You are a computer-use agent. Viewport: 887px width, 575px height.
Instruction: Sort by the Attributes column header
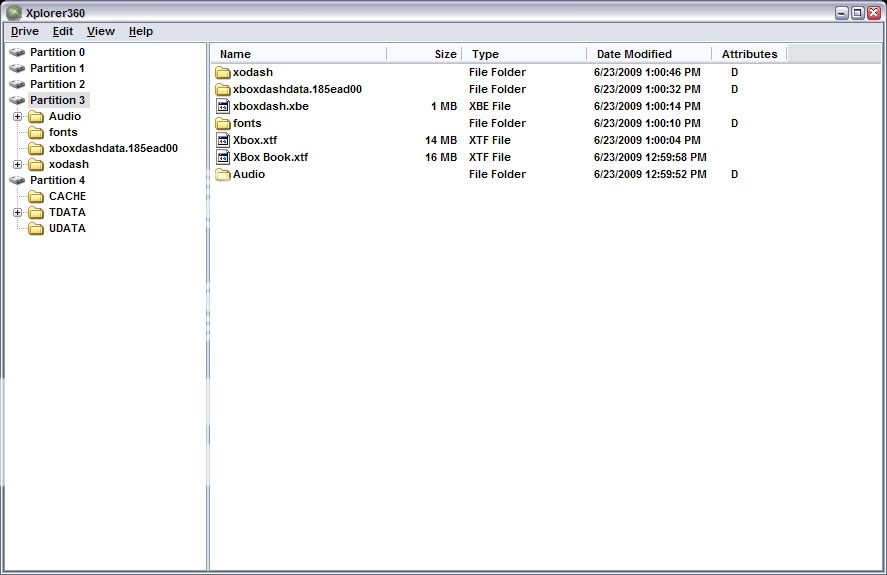[750, 54]
